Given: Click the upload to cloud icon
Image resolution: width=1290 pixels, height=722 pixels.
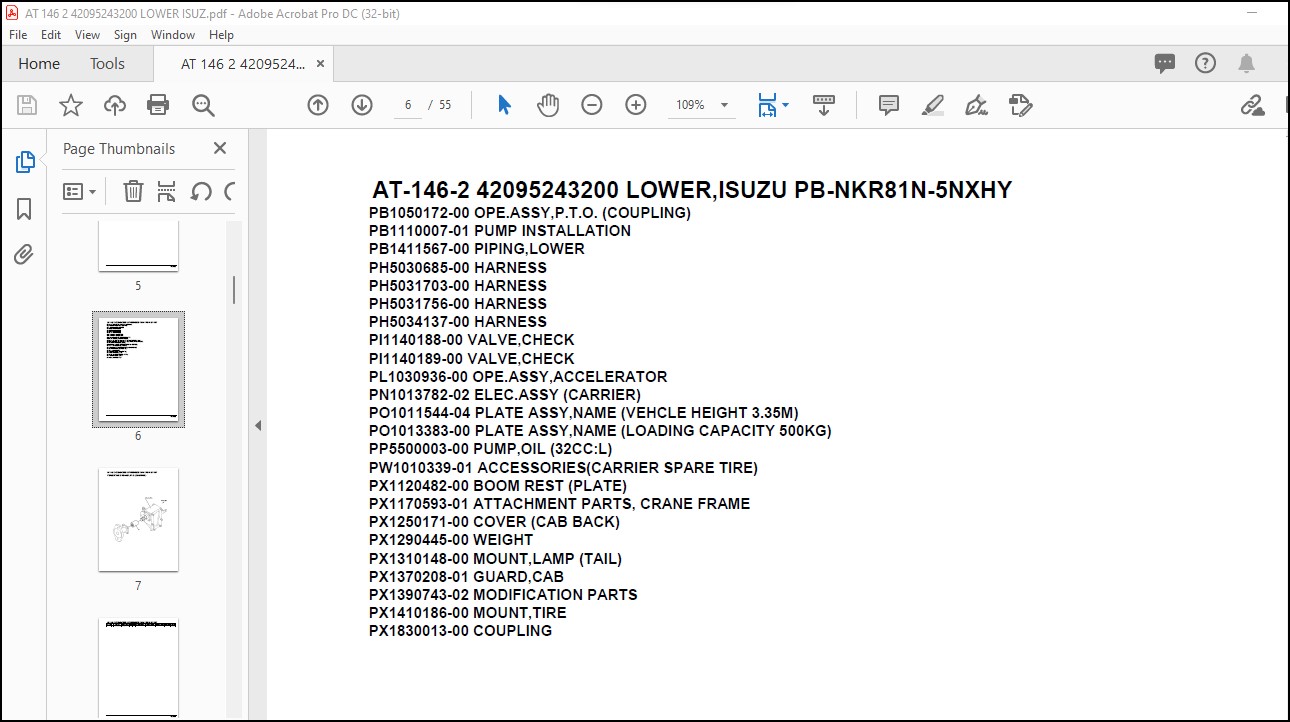Looking at the screenshot, I should pos(115,105).
